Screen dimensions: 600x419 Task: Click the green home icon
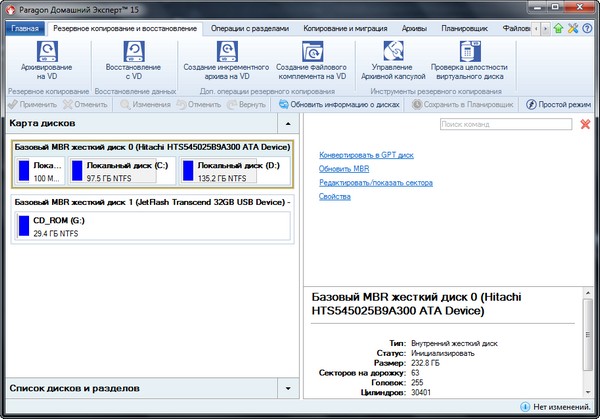pos(558,28)
